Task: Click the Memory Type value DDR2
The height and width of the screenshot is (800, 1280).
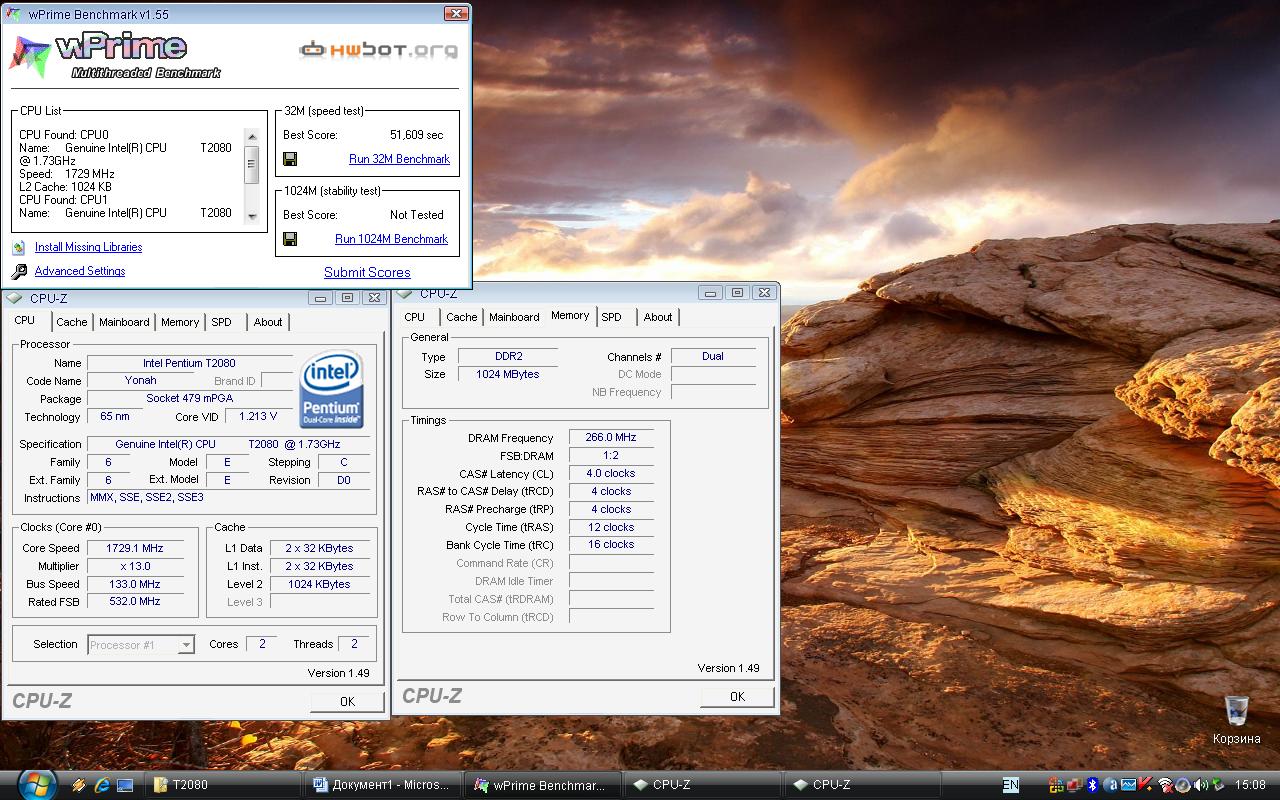Action: pyautogui.click(x=508, y=356)
